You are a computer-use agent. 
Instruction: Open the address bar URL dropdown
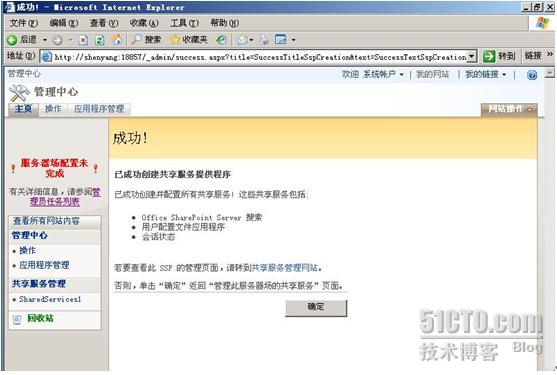[x=471, y=56]
